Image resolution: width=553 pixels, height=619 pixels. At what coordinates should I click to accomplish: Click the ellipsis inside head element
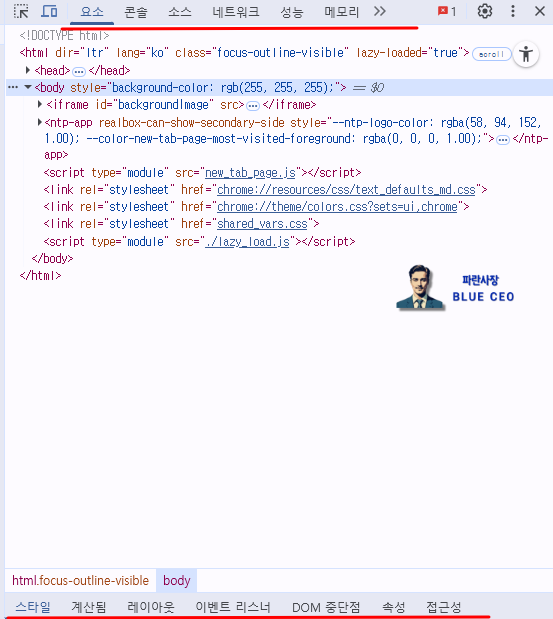[79, 71]
